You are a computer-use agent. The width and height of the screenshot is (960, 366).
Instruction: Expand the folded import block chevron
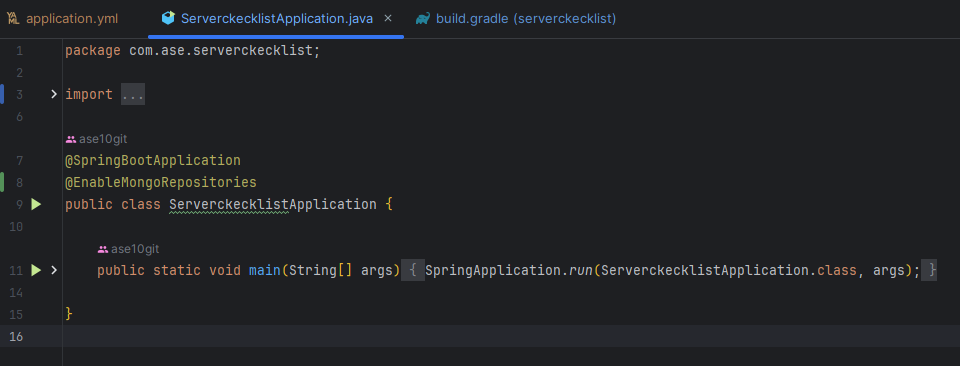53,94
